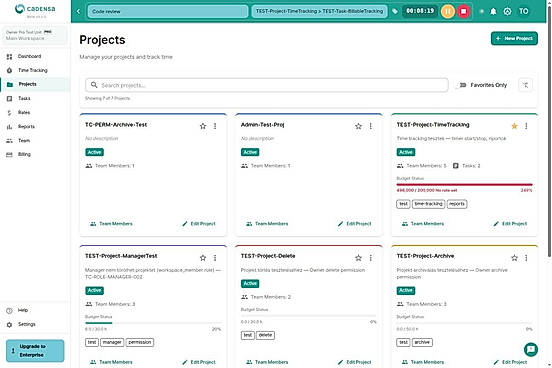The image size is (552, 368).
Task: Open Time Tracking in the sidebar
Action: tap(34, 70)
